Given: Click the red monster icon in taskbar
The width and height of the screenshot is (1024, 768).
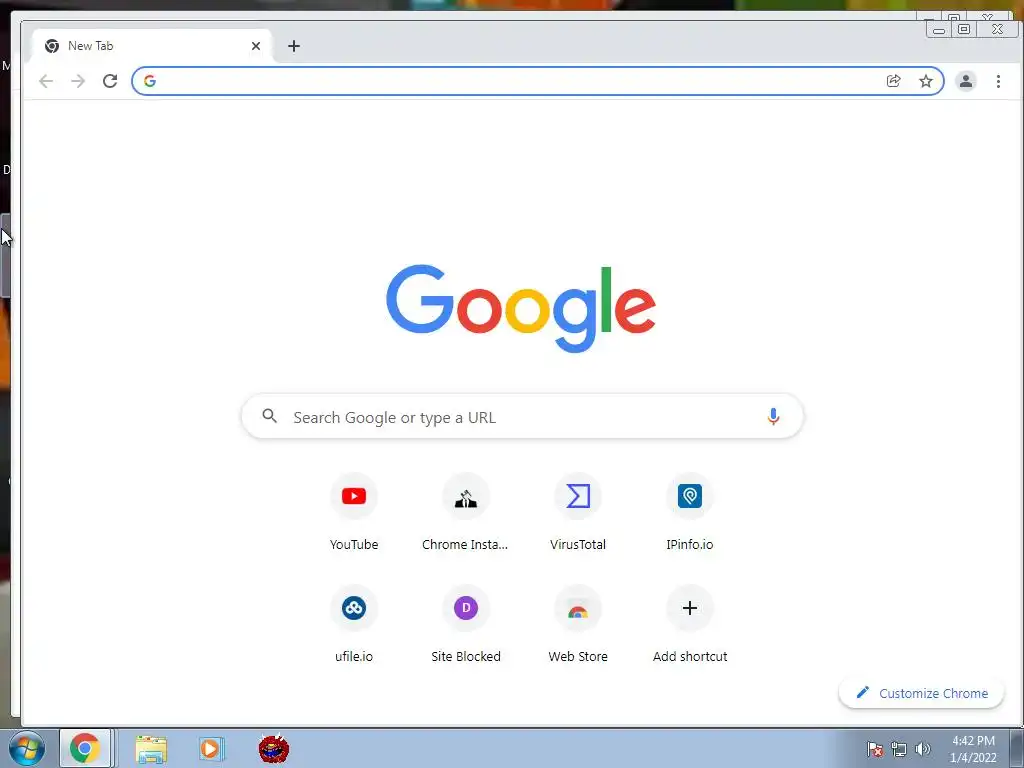Looking at the screenshot, I should coord(274,748).
